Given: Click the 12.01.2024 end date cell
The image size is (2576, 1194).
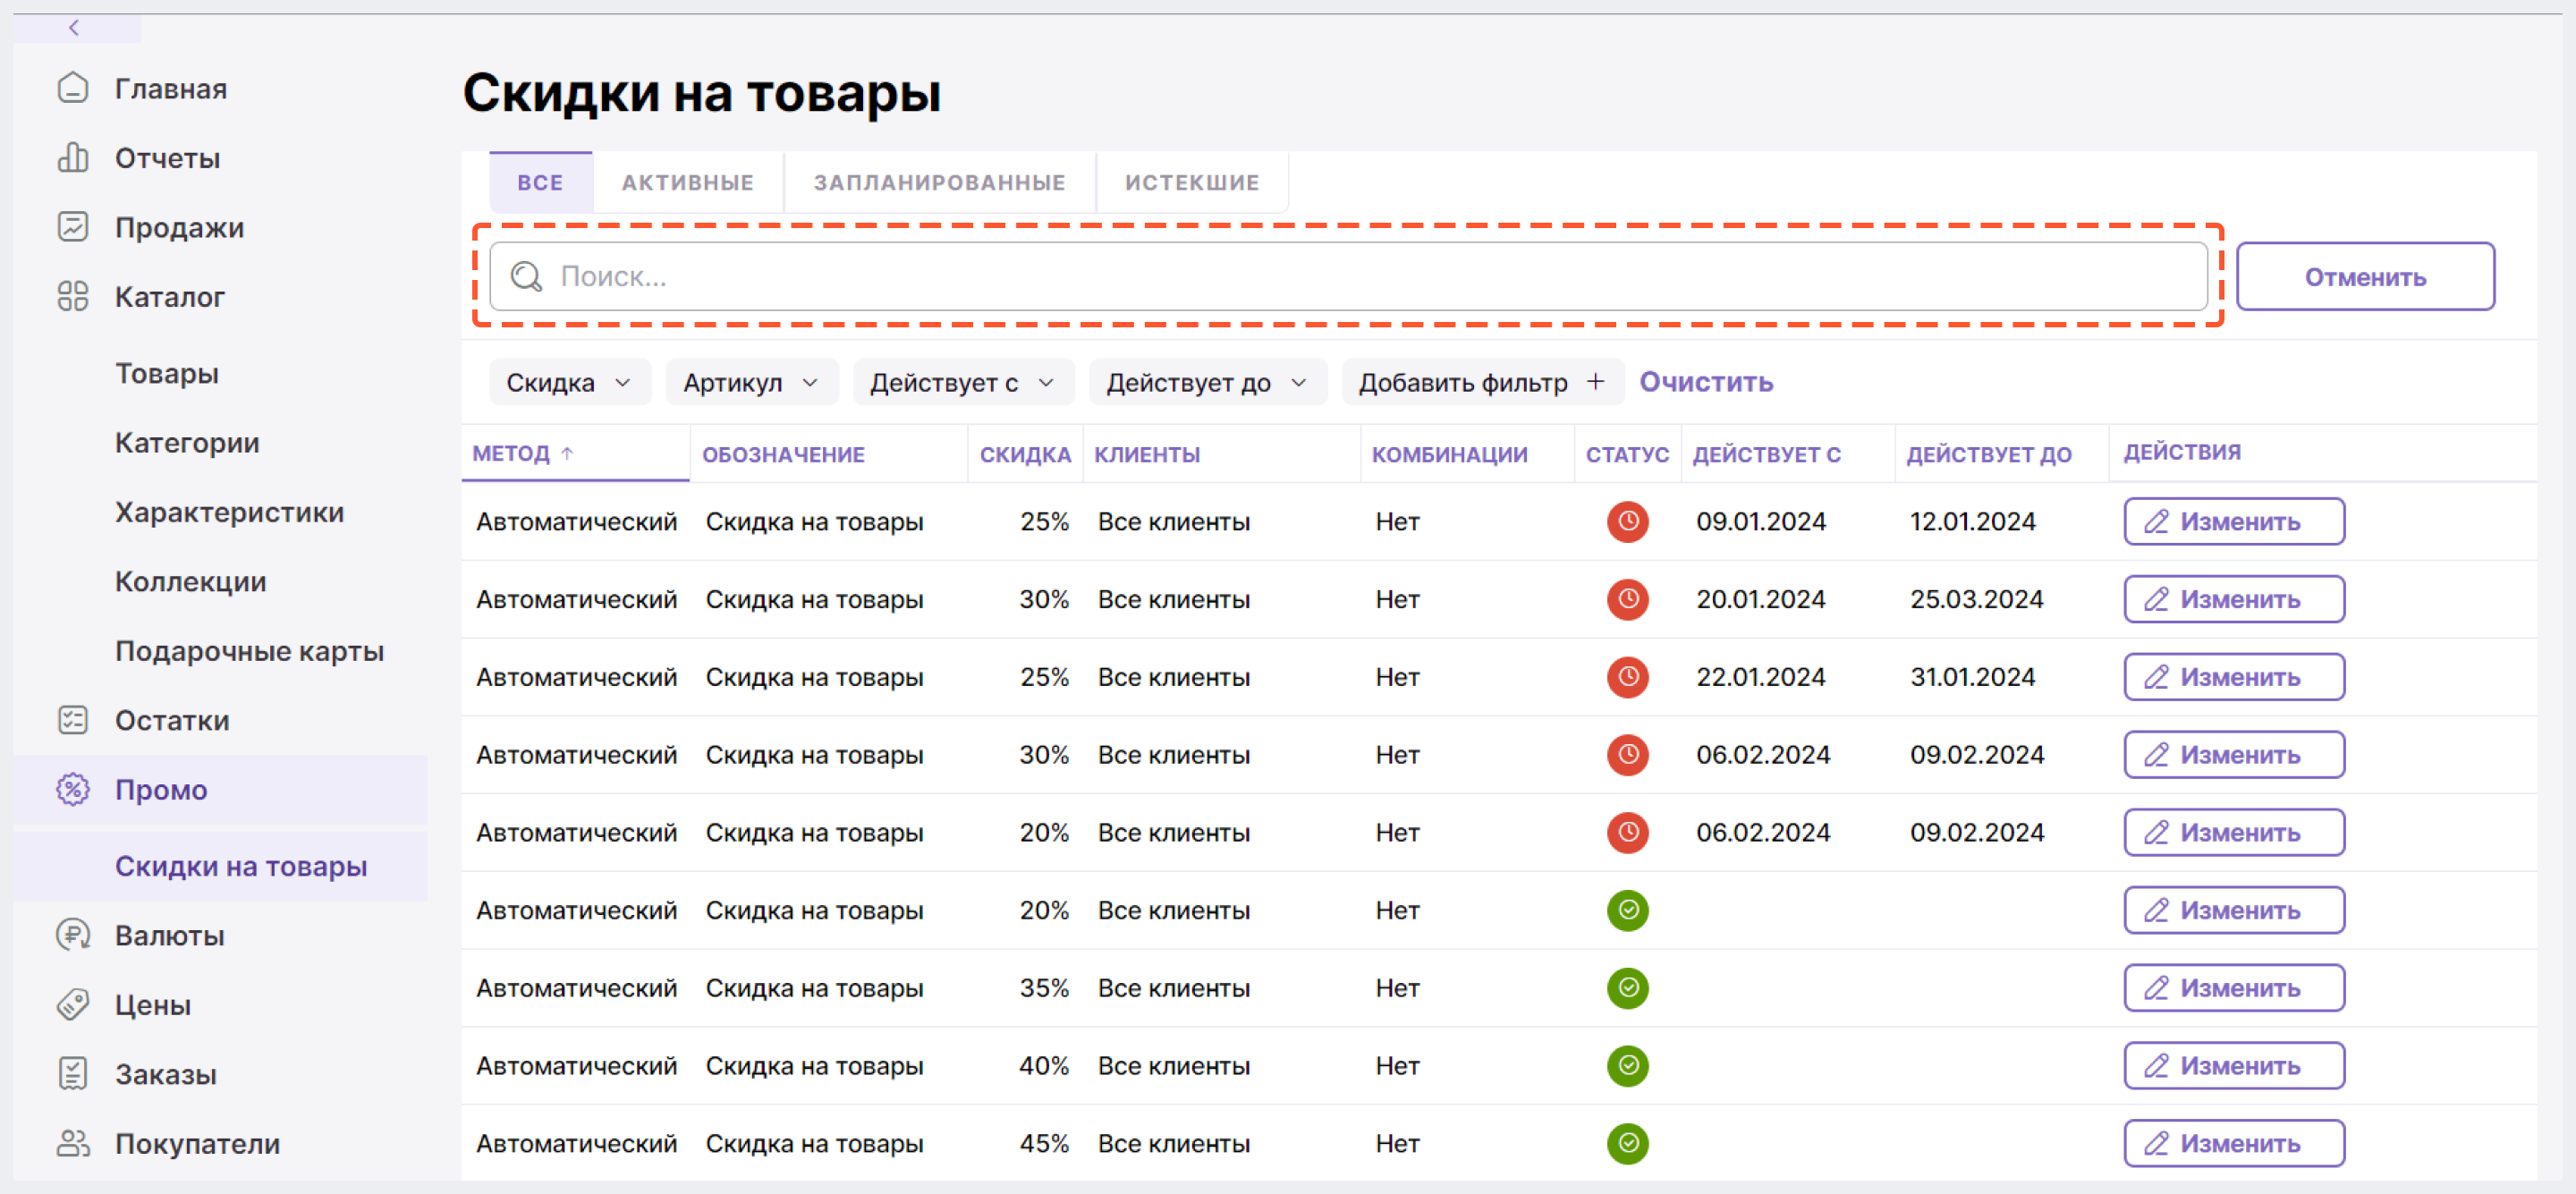Looking at the screenshot, I should pos(1972,521).
